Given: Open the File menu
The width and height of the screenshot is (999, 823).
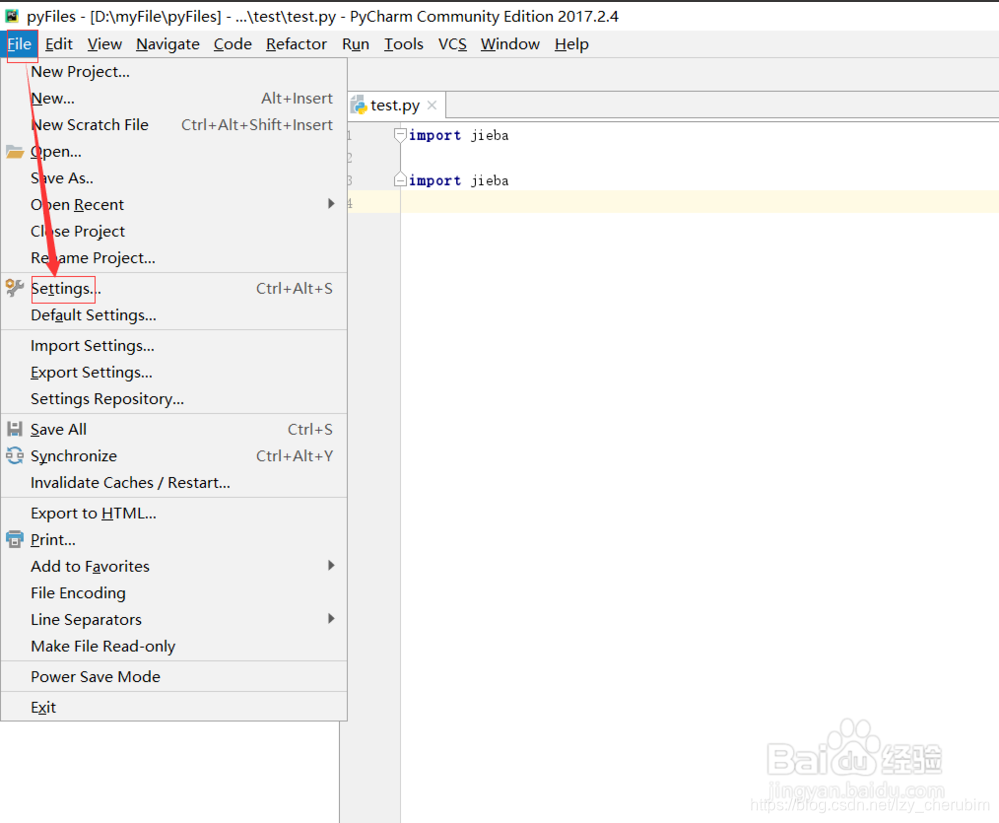Looking at the screenshot, I should click(x=20, y=44).
